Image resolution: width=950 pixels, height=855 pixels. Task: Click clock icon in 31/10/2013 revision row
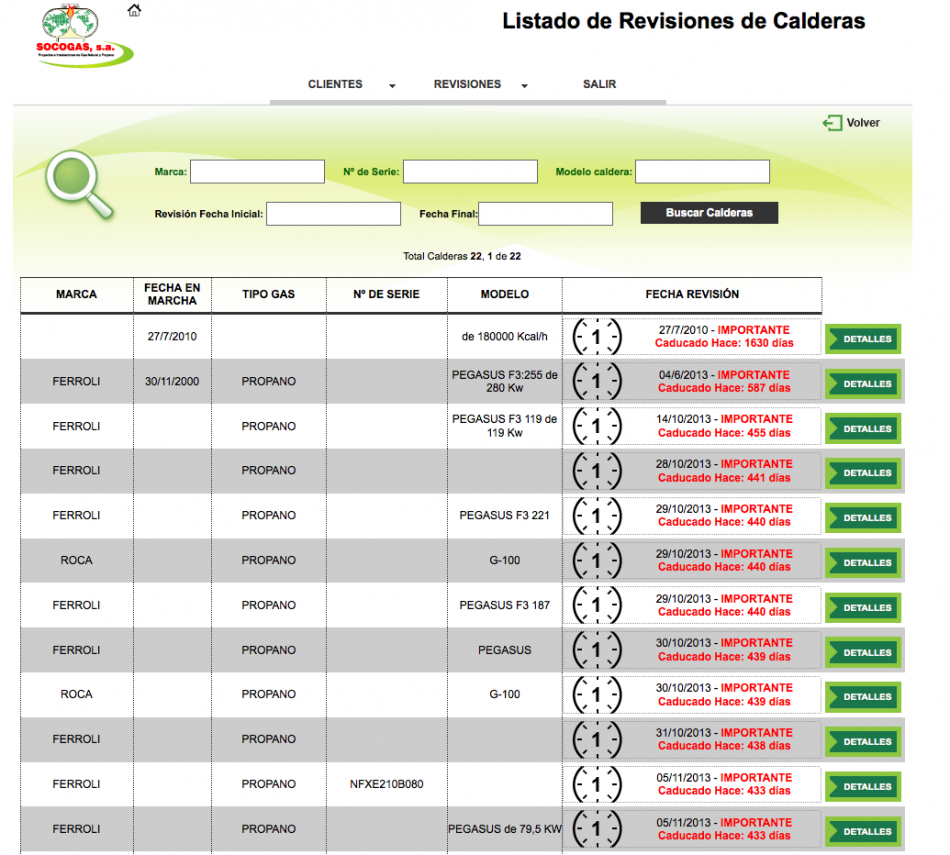point(597,739)
